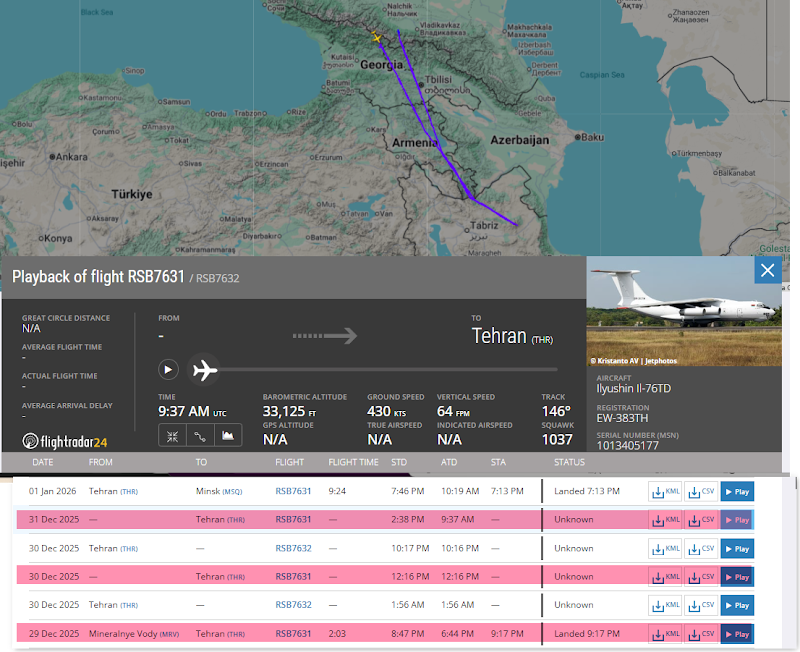Open the altitude graph chart icon

point(228,436)
